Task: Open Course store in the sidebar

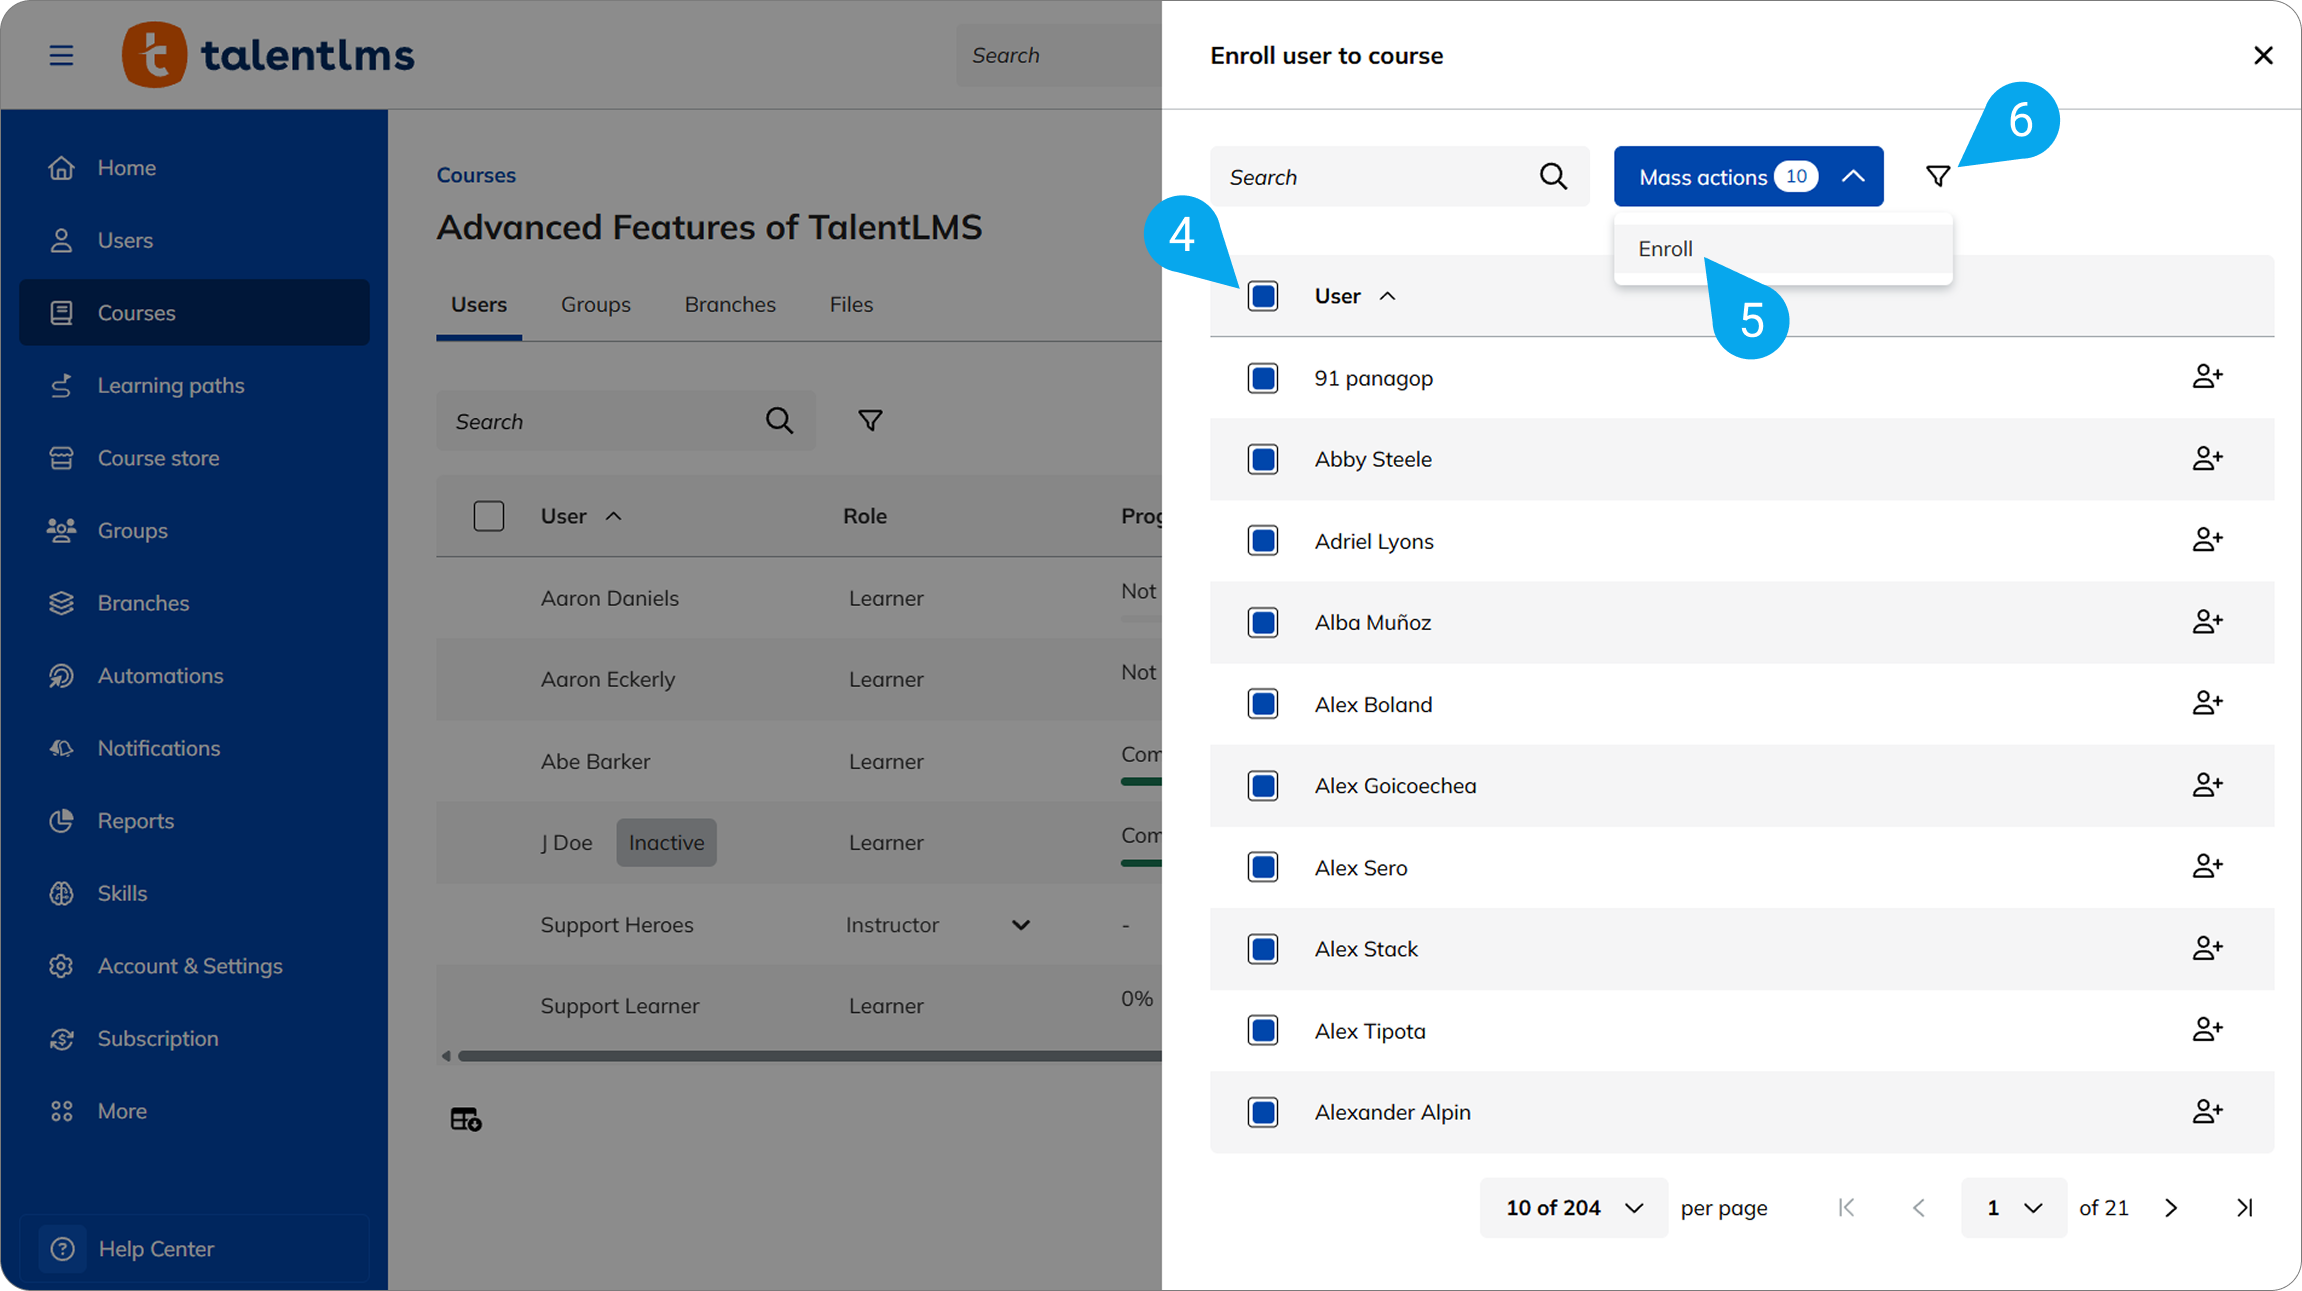Action: [194, 458]
